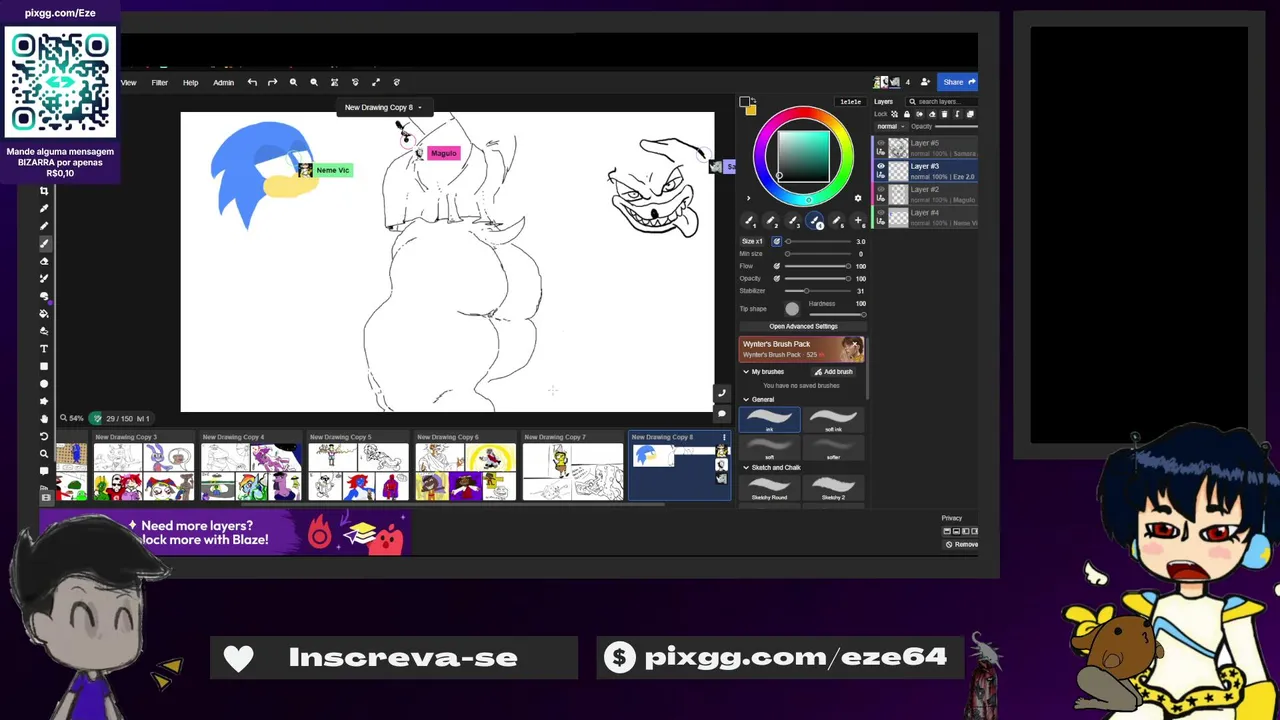Select the Text tool
Image resolution: width=1280 pixels, height=720 pixels.
pos(44,348)
